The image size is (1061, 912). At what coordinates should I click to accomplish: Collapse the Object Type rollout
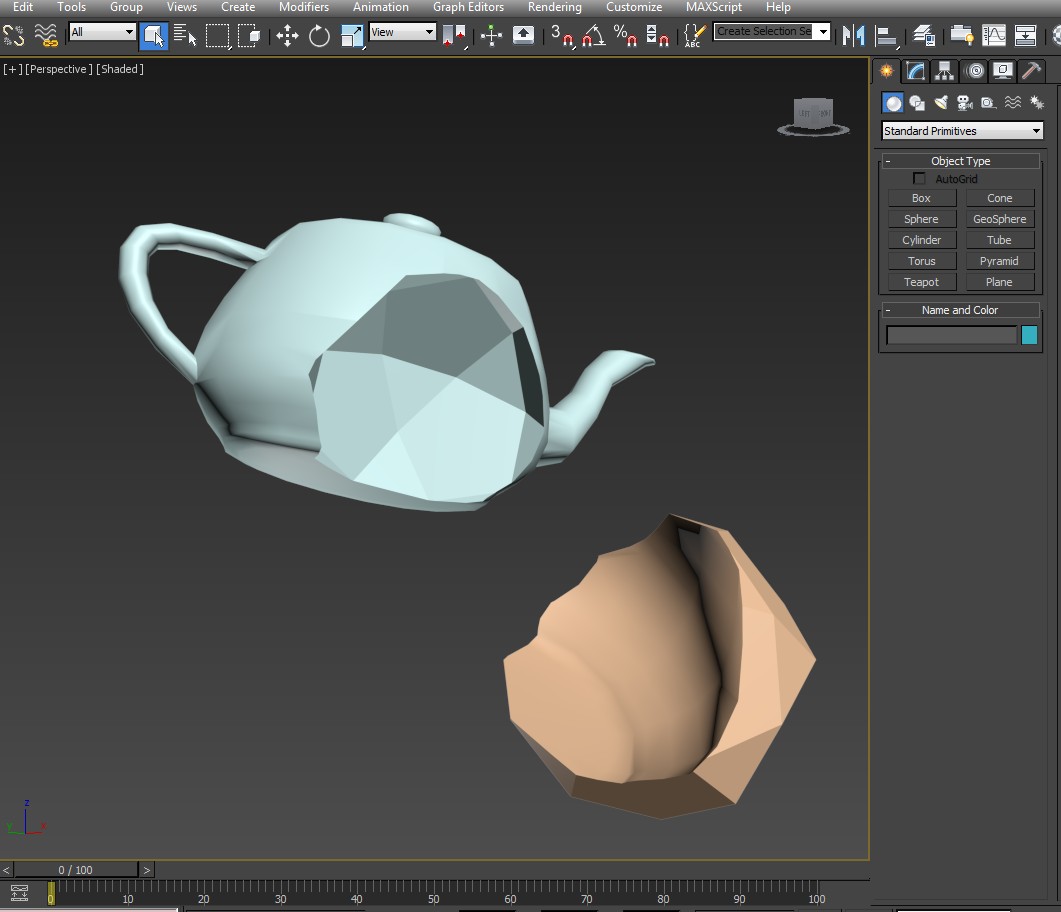(x=960, y=161)
